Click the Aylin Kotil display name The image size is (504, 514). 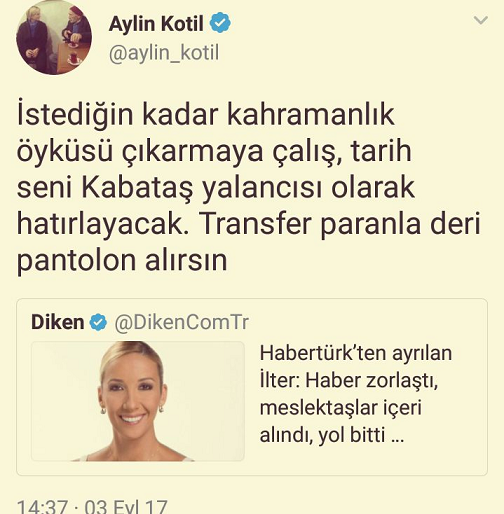pyautogui.click(x=156, y=24)
